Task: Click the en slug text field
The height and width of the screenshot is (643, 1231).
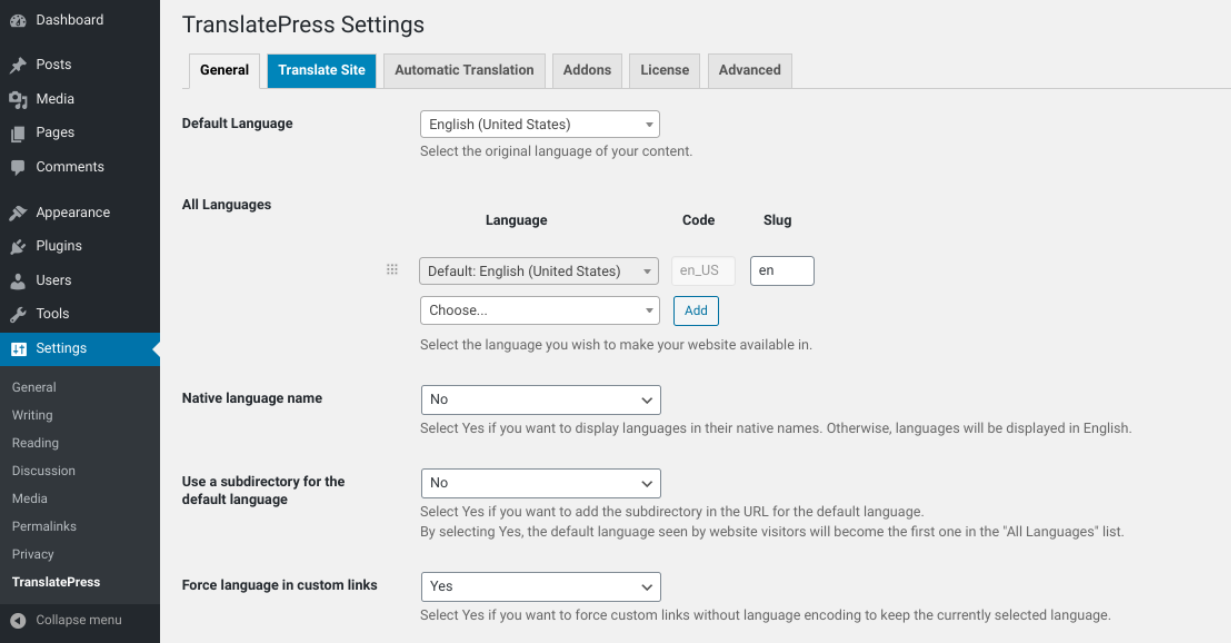Action: pyautogui.click(x=781, y=271)
